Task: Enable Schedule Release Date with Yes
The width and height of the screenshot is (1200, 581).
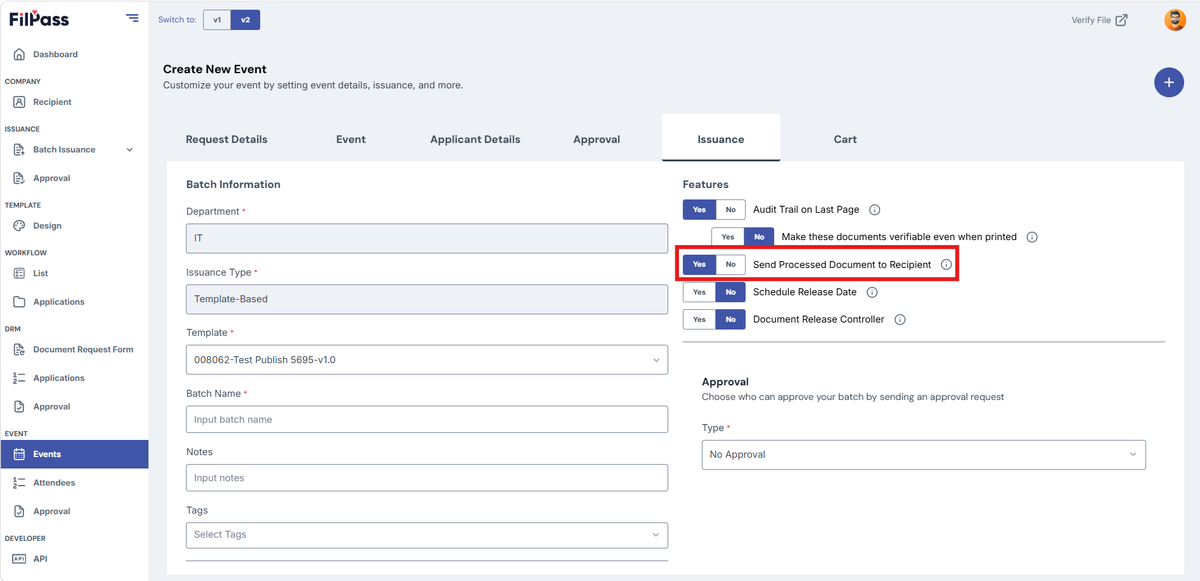Action: click(x=699, y=292)
